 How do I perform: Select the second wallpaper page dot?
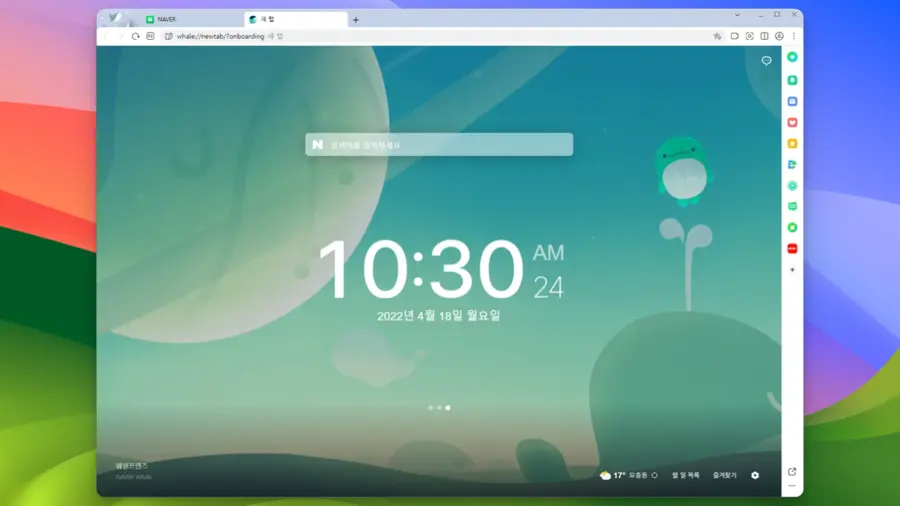click(439, 408)
